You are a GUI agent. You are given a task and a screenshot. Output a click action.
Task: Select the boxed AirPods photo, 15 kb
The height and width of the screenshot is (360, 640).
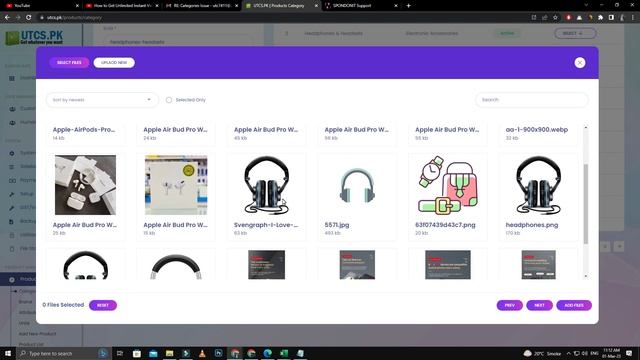176,185
